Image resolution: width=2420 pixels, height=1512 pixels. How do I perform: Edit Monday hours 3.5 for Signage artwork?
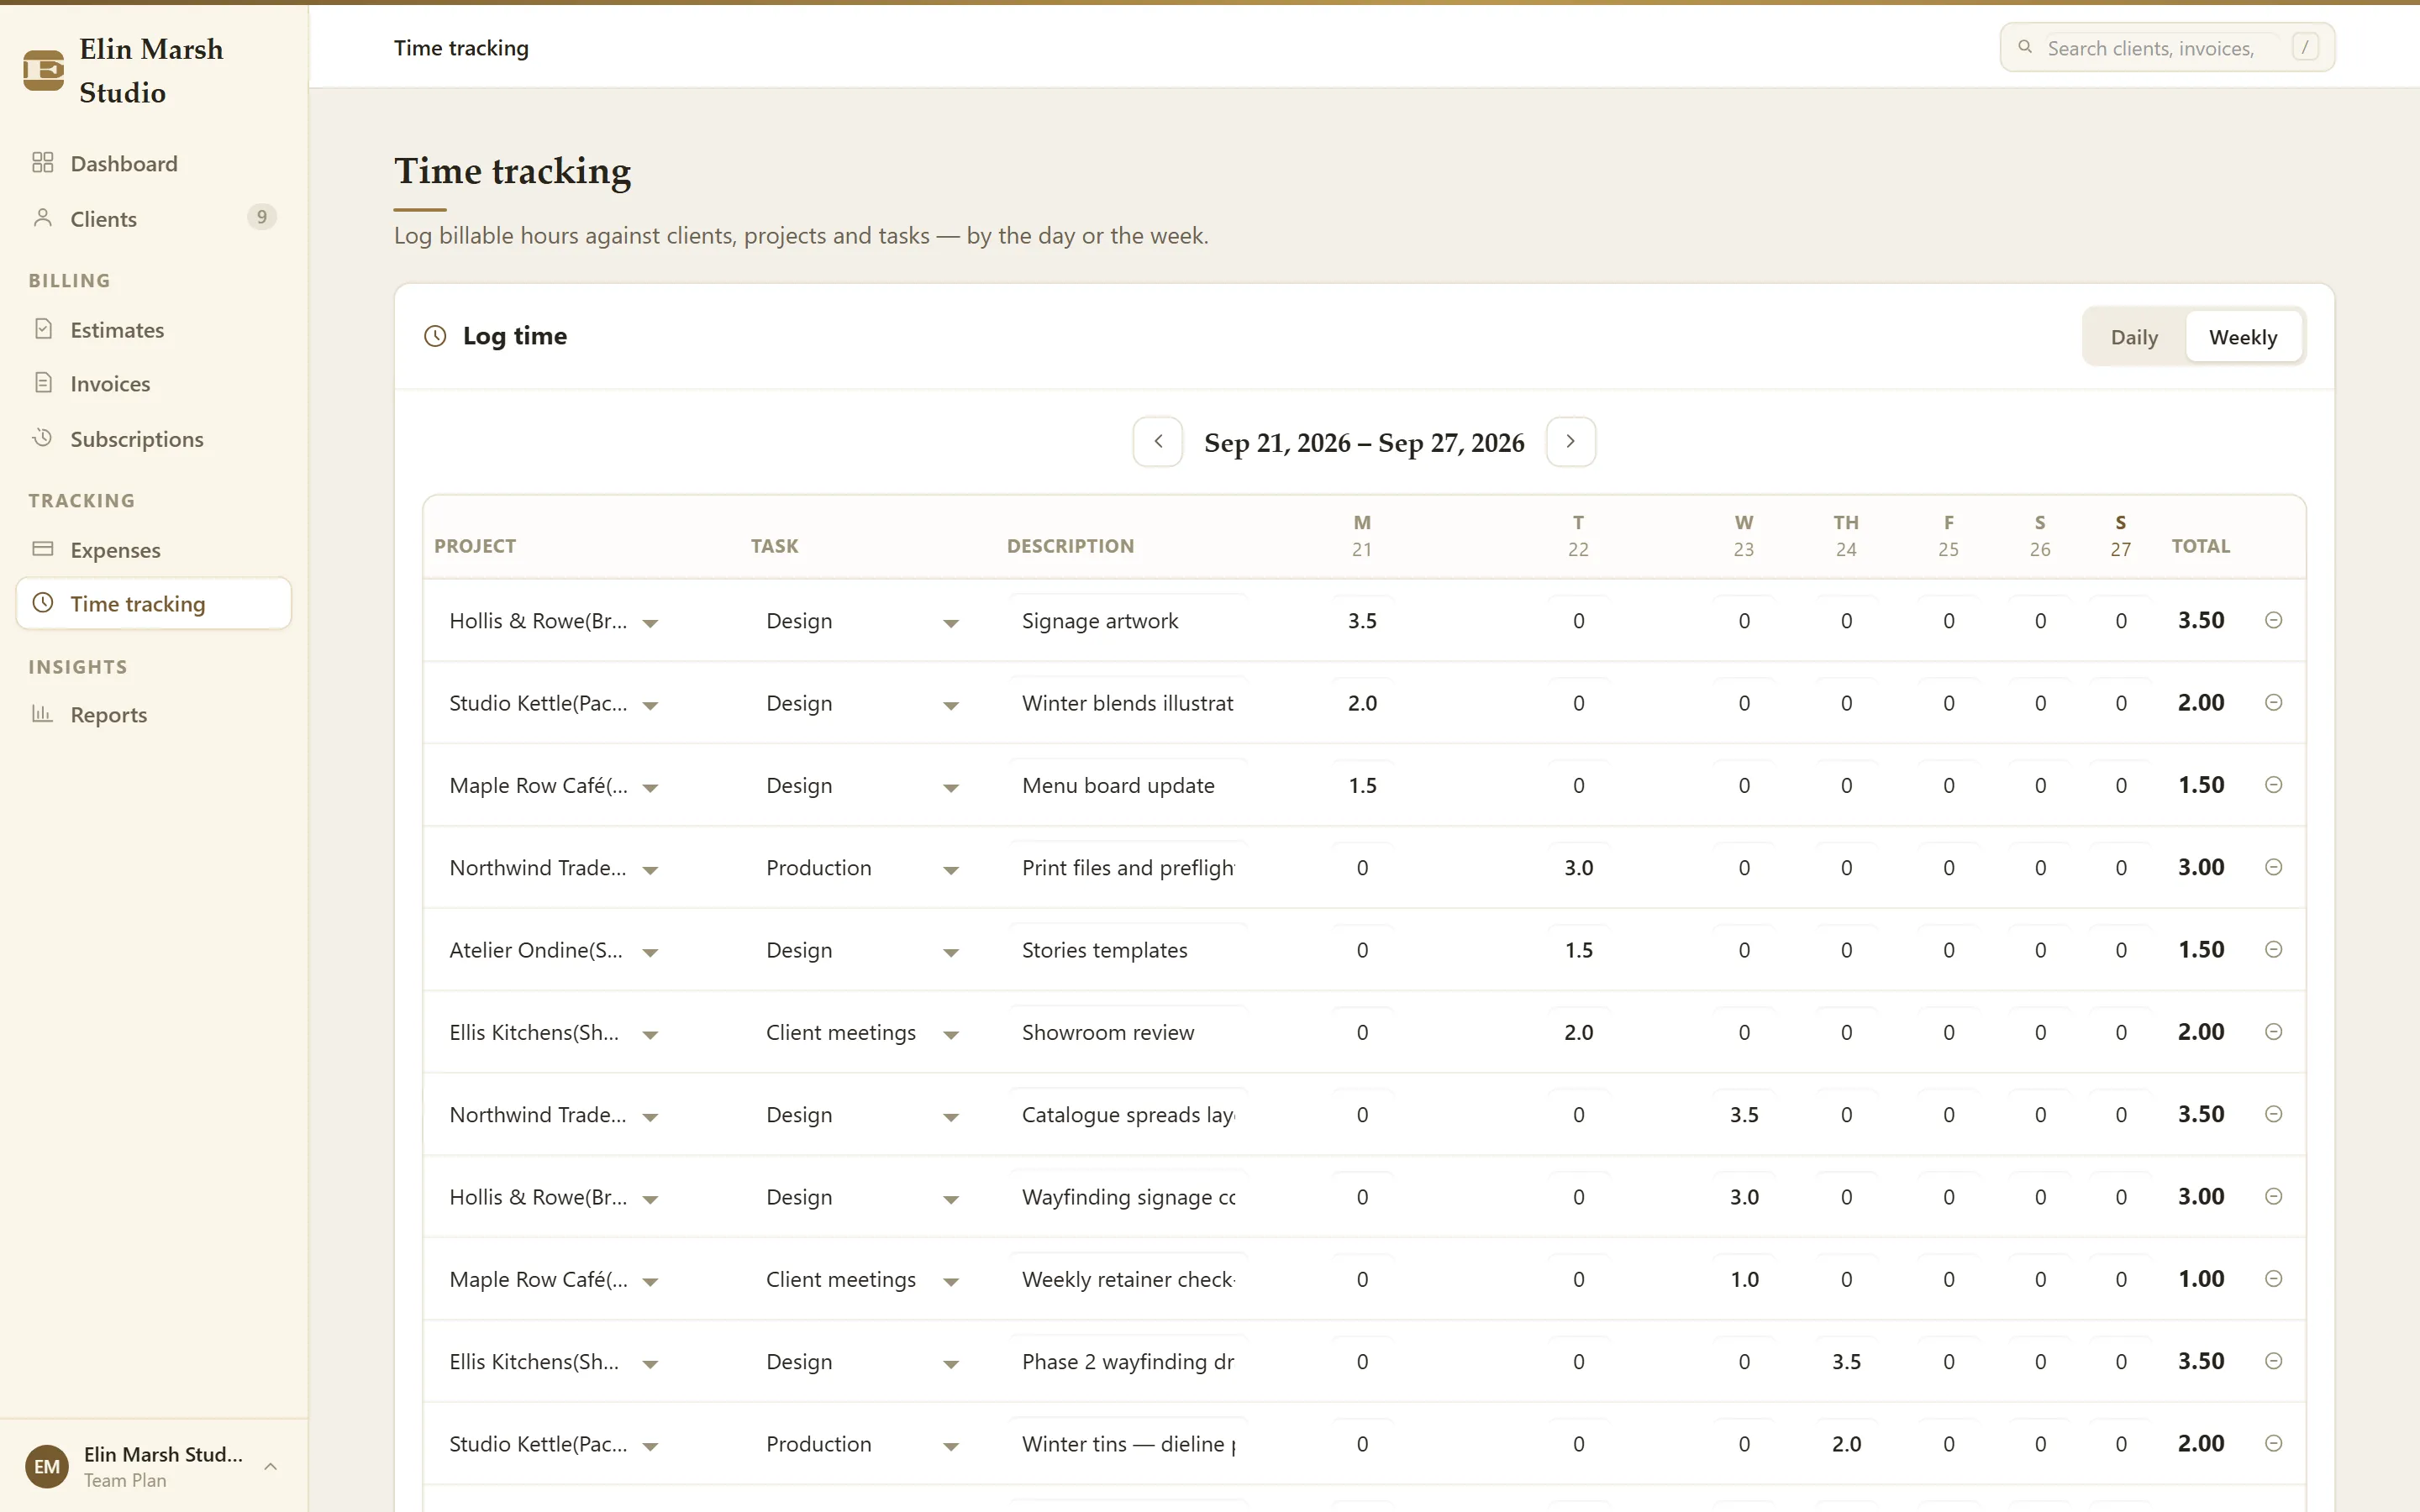pyautogui.click(x=1362, y=621)
